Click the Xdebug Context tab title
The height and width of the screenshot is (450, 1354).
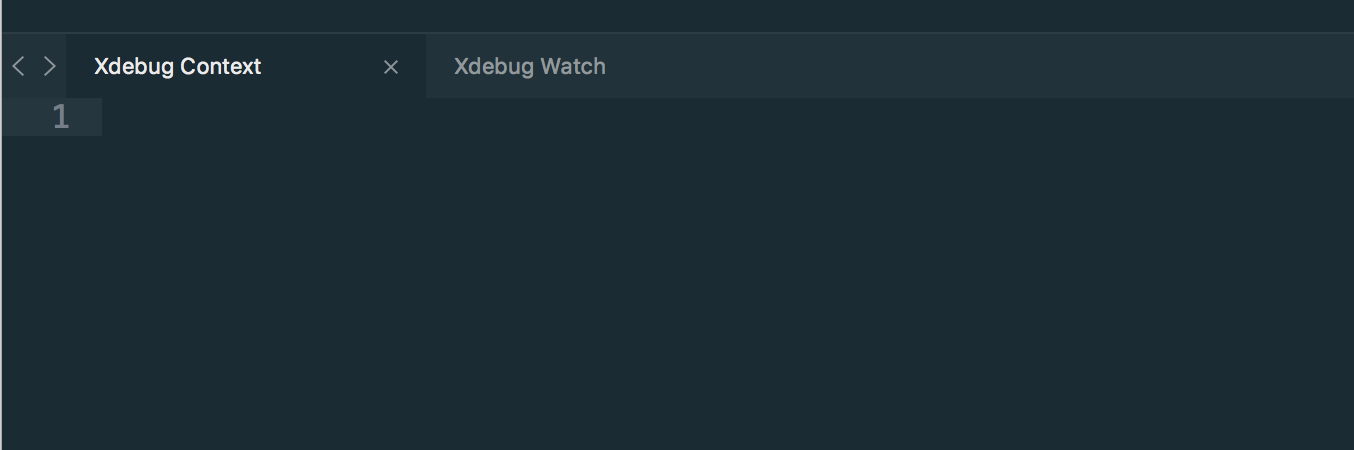[x=178, y=67]
